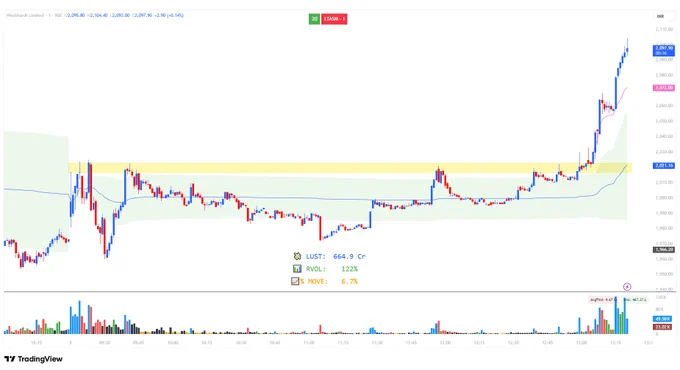Click the yellow resistance zone rectangle

click(x=350, y=168)
